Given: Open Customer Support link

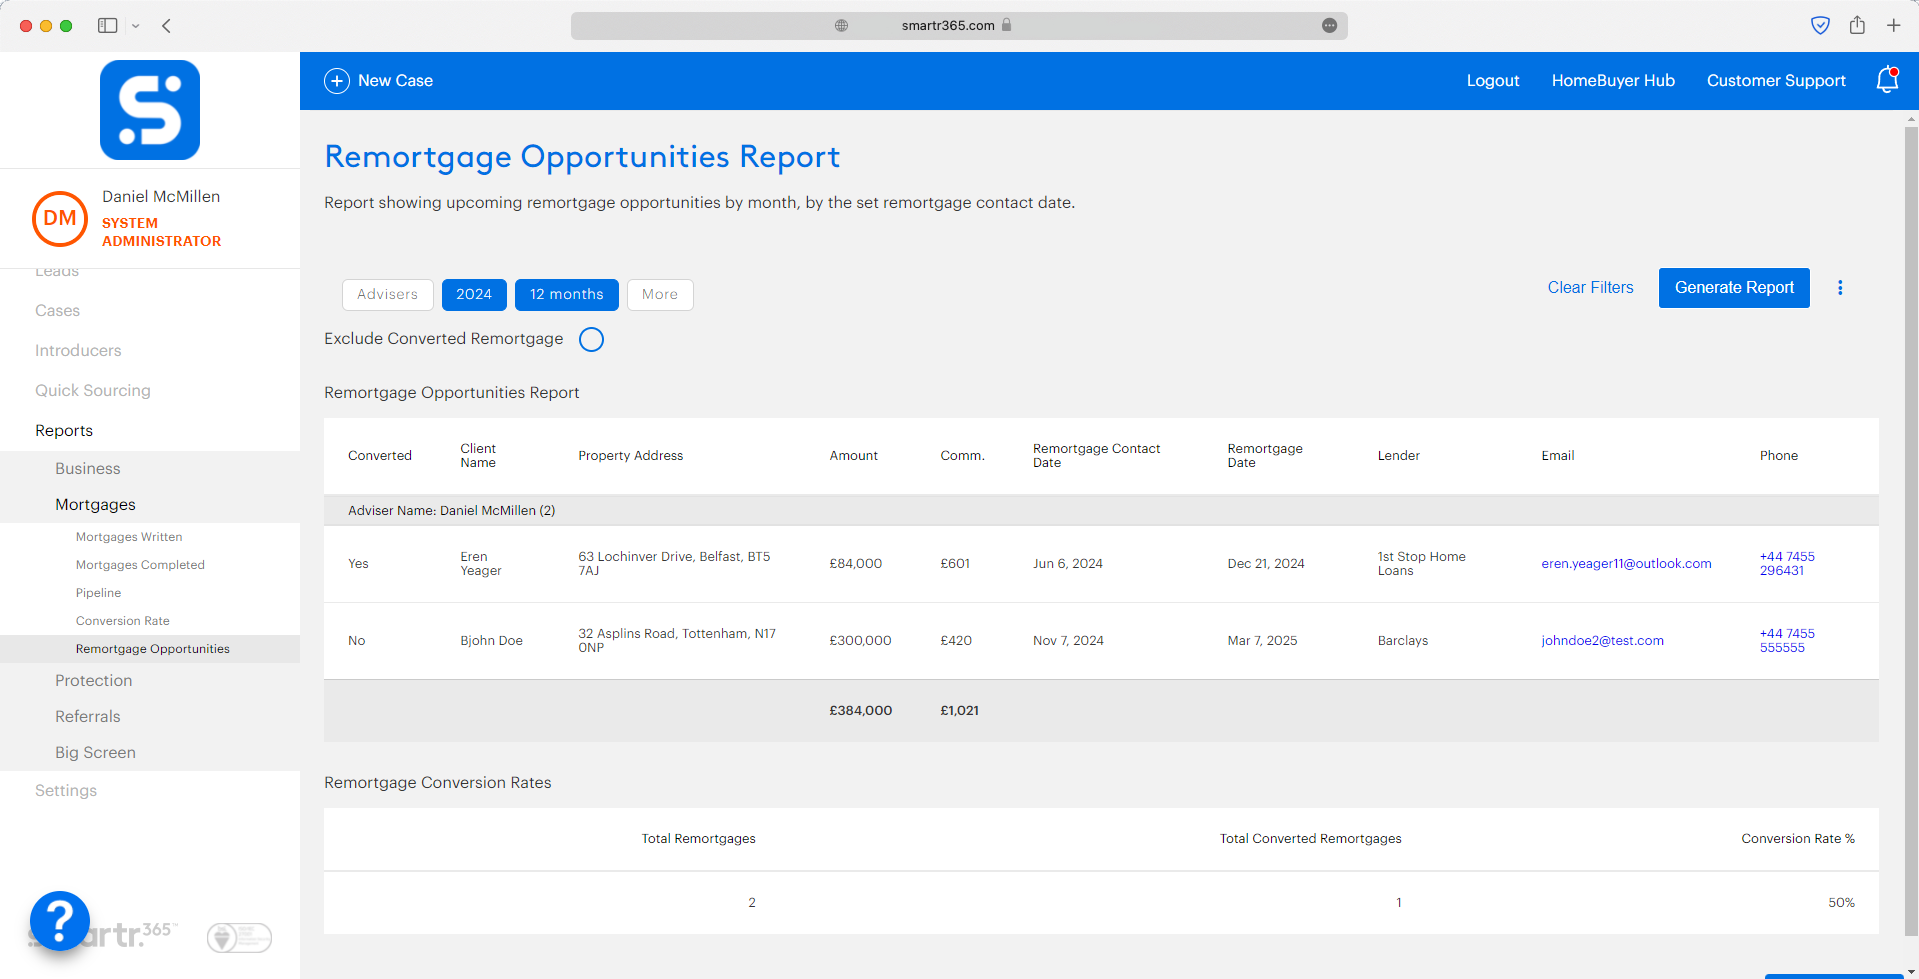Looking at the screenshot, I should pyautogui.click(x=1776, y=81).
